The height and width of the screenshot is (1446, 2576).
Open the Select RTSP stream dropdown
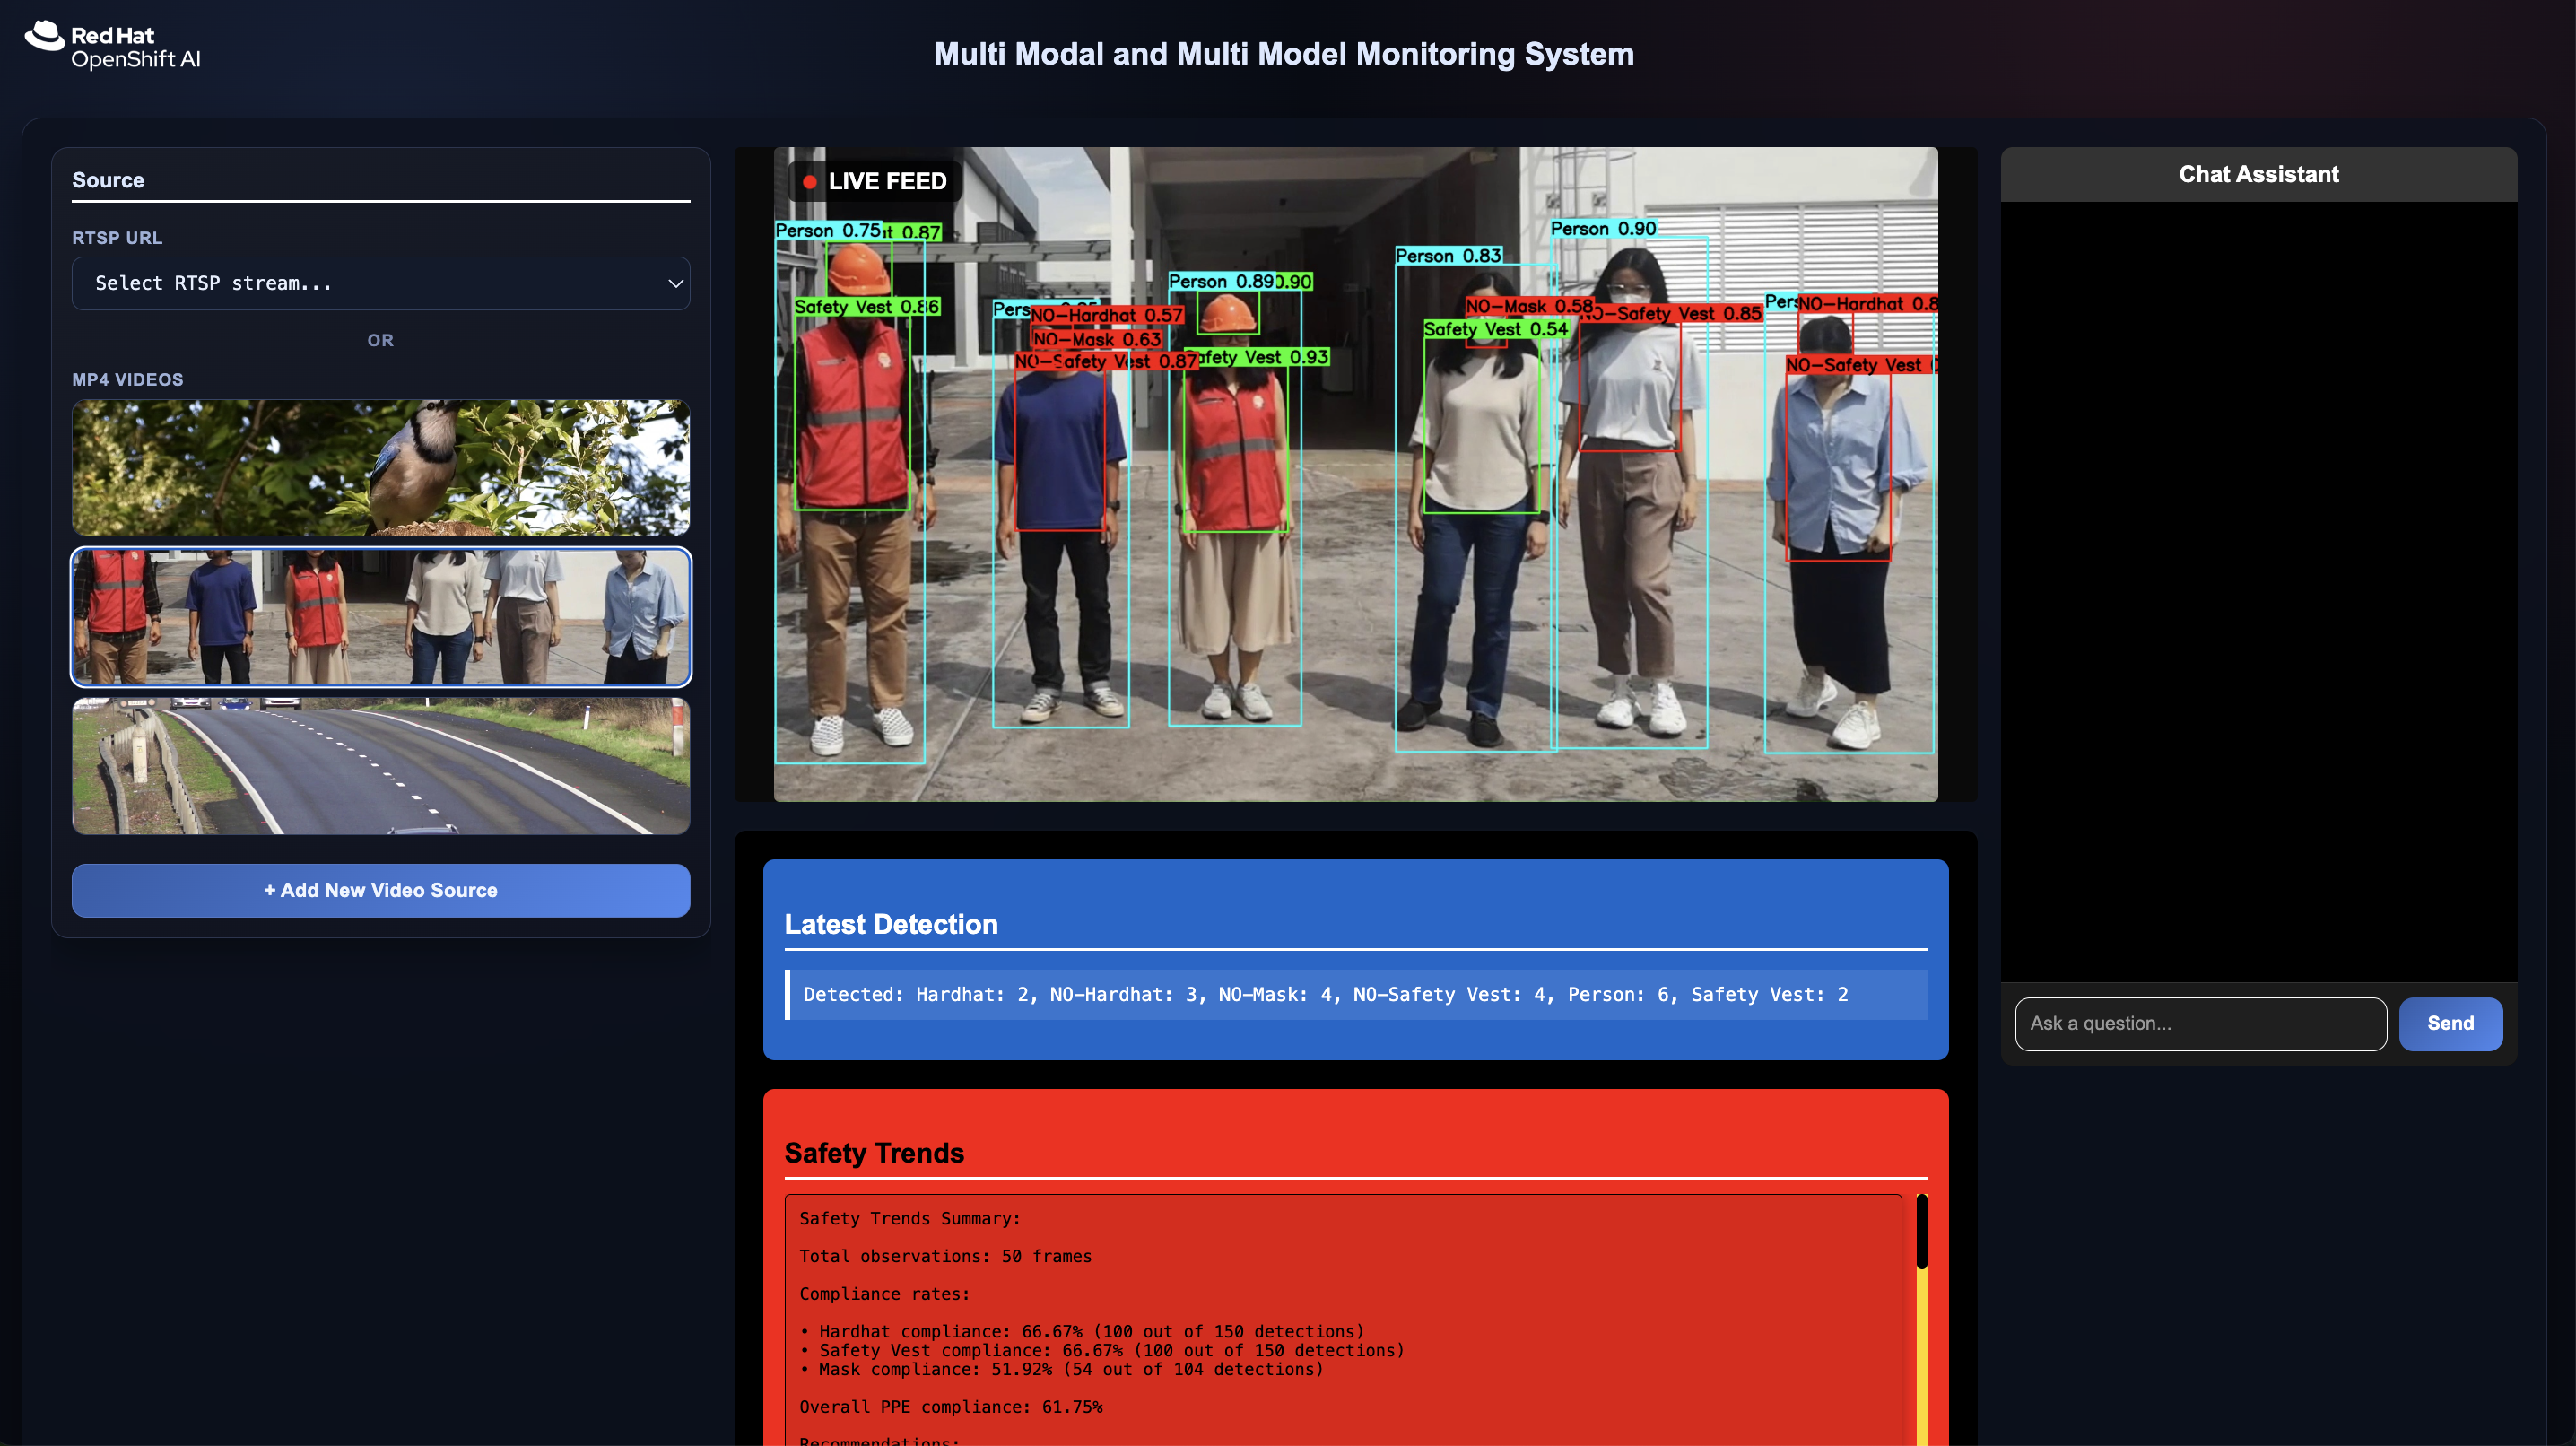(381, 283)
